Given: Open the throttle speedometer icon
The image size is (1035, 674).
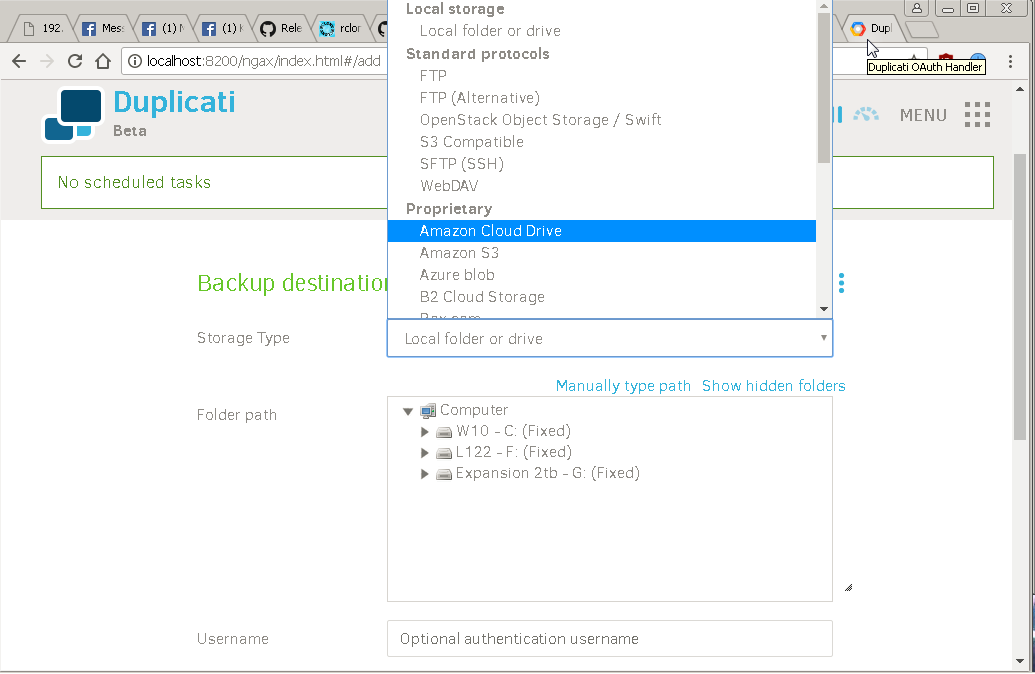Looking at the screenshot, I should point(866,115).
